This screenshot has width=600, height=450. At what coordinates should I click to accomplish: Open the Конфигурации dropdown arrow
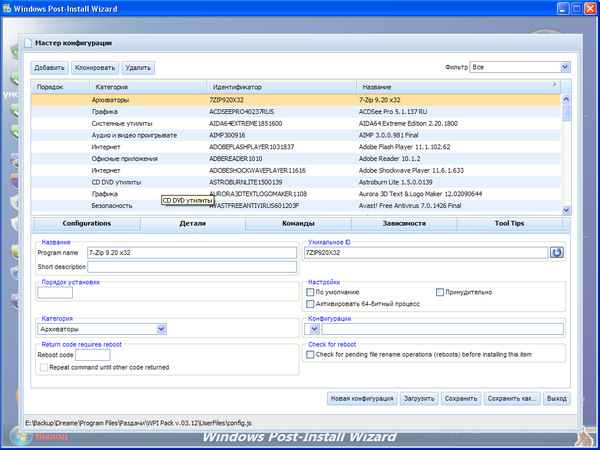[x=312, y=328]
